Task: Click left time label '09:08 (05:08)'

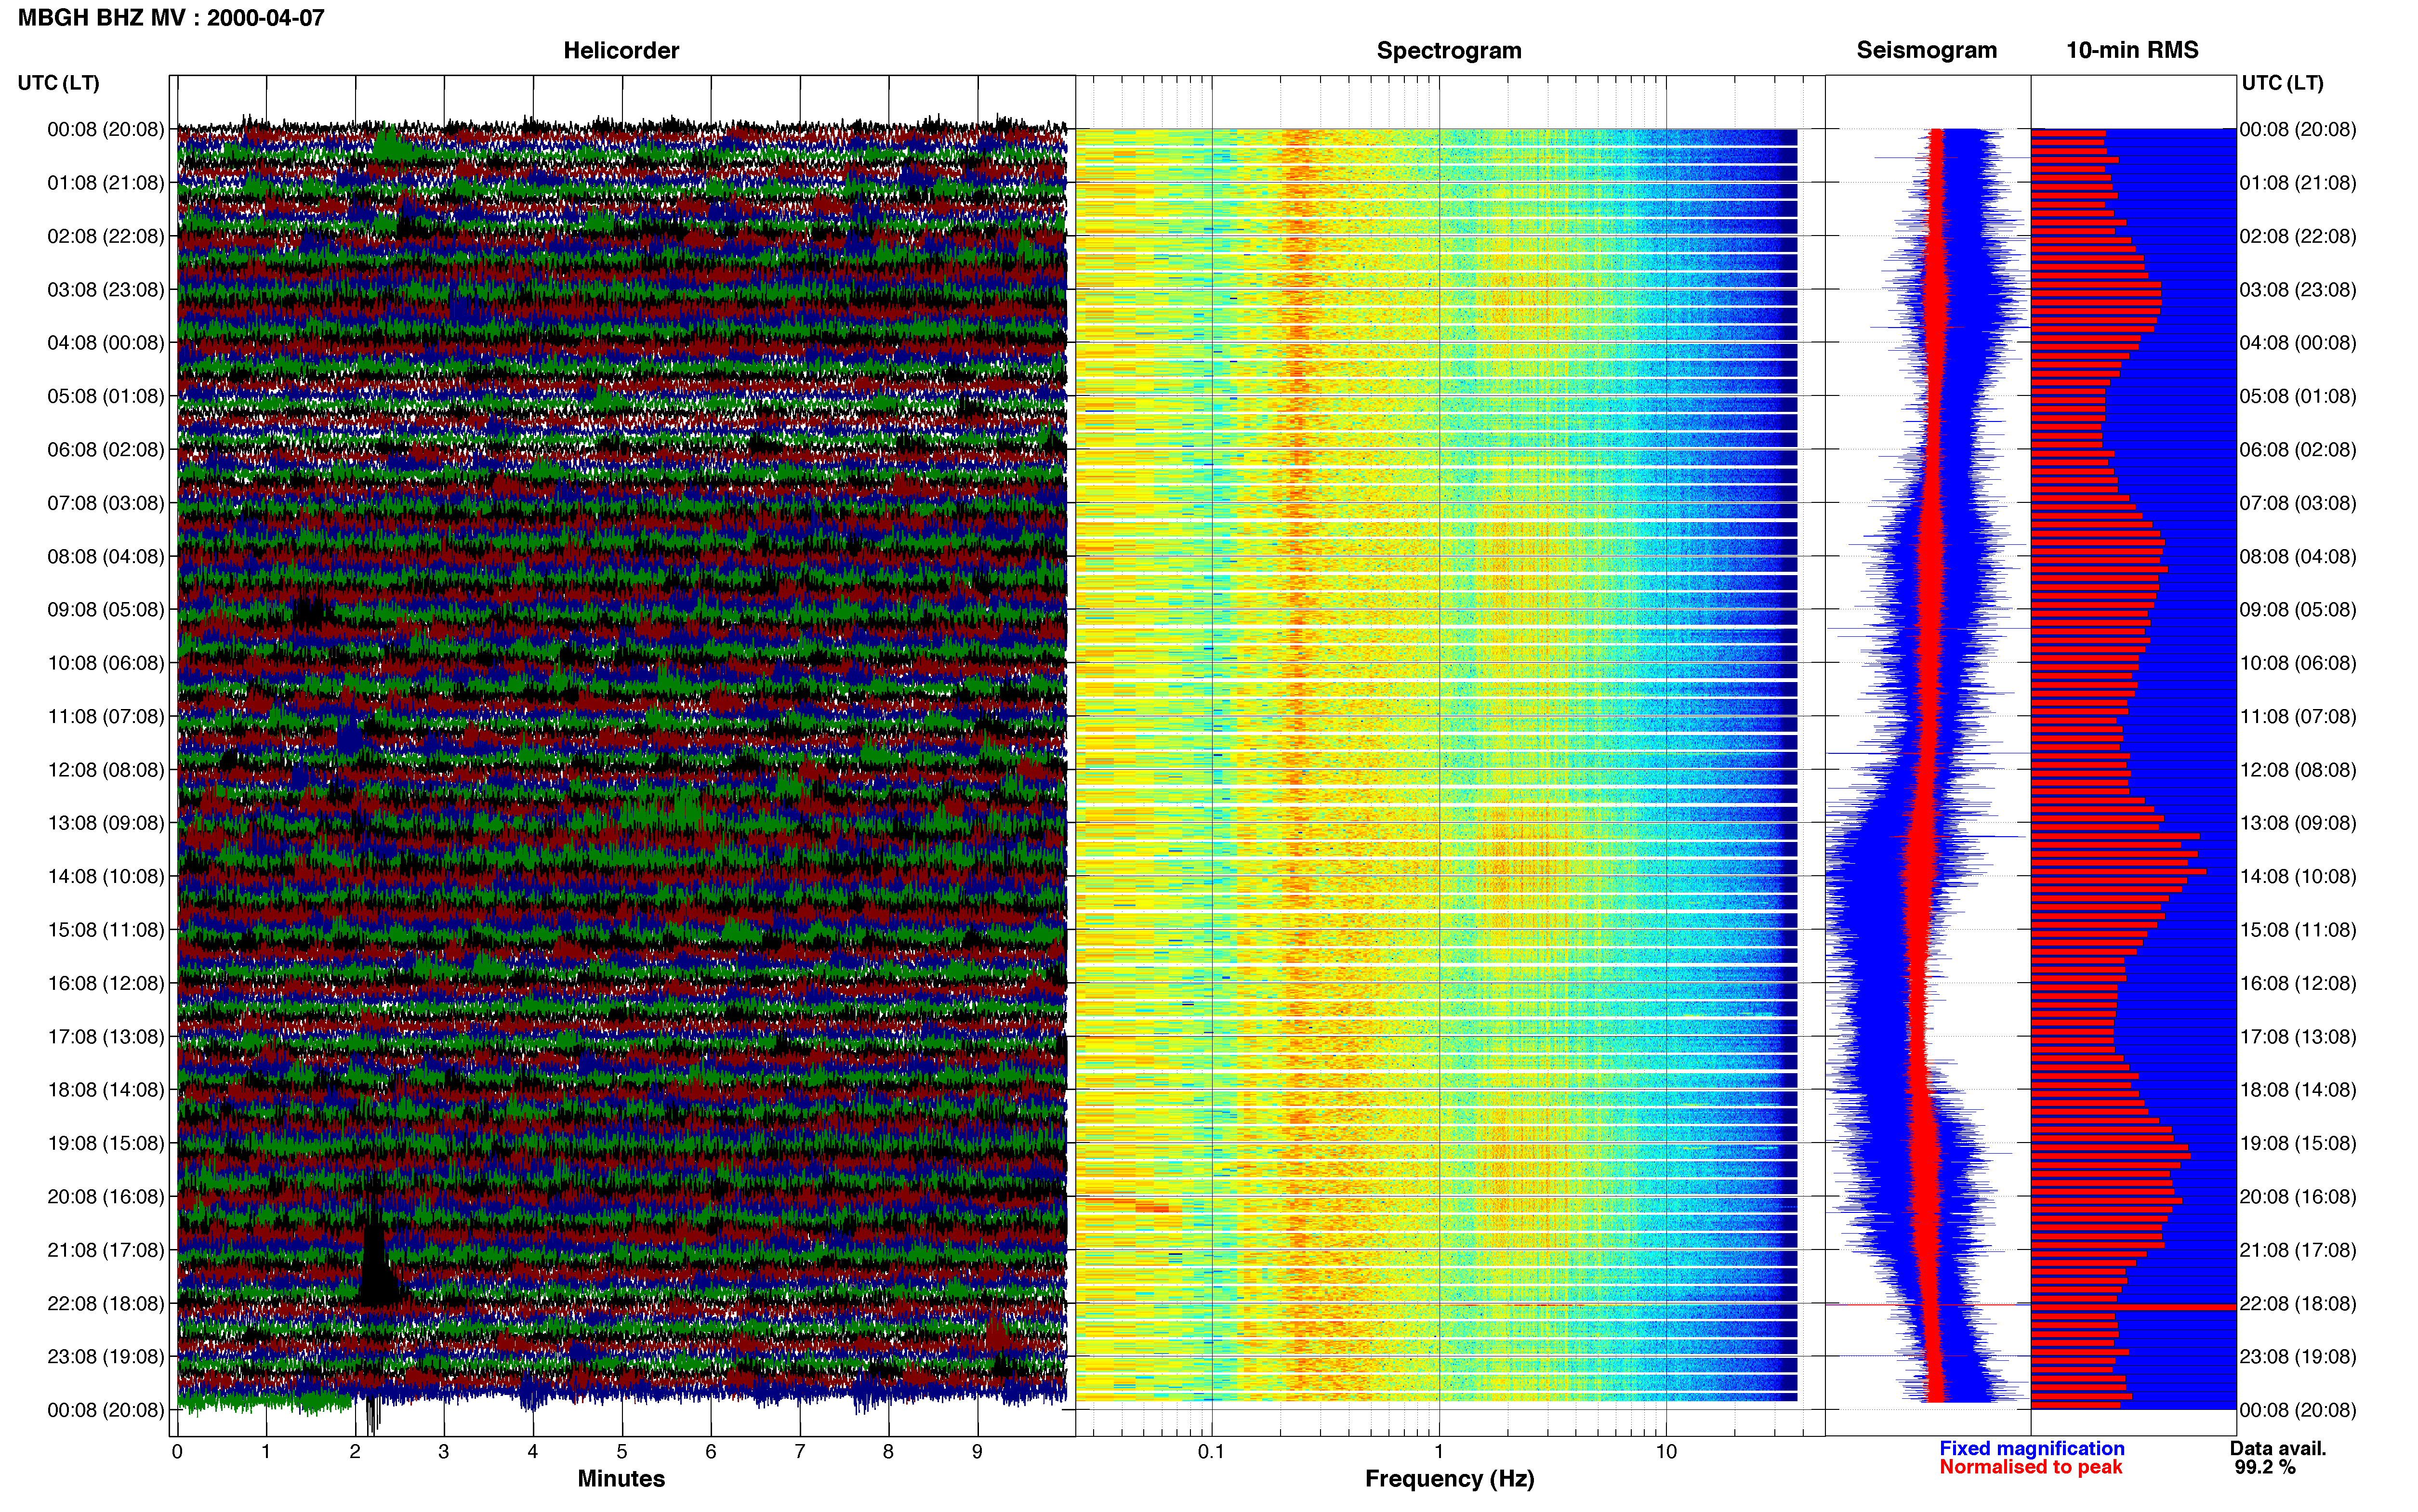Action: click(106, 610)
